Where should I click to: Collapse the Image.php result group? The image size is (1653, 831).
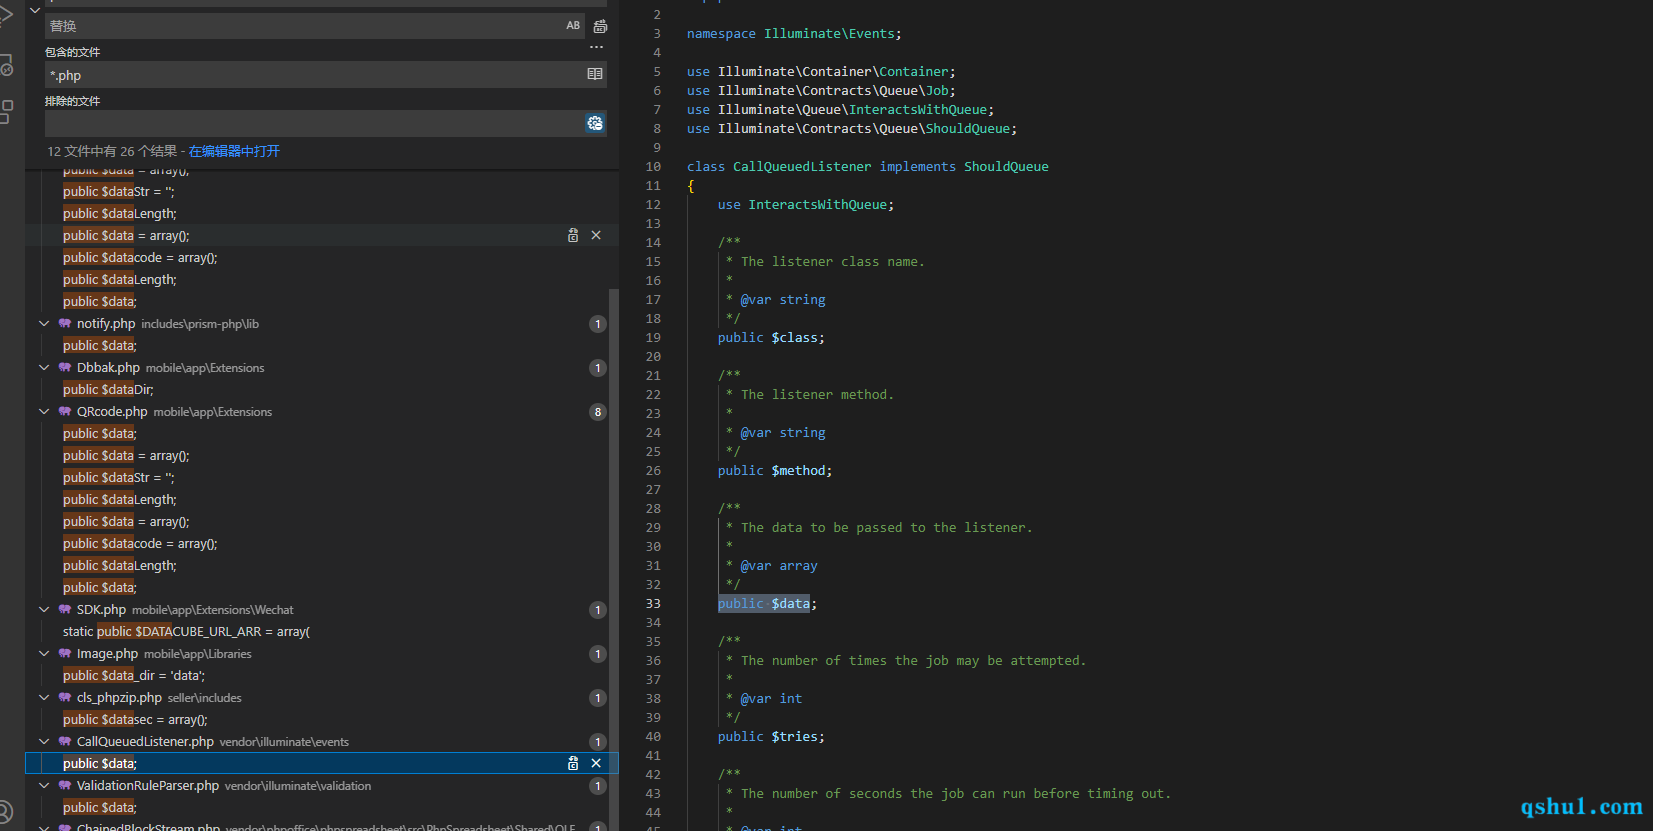click(44, 654)
